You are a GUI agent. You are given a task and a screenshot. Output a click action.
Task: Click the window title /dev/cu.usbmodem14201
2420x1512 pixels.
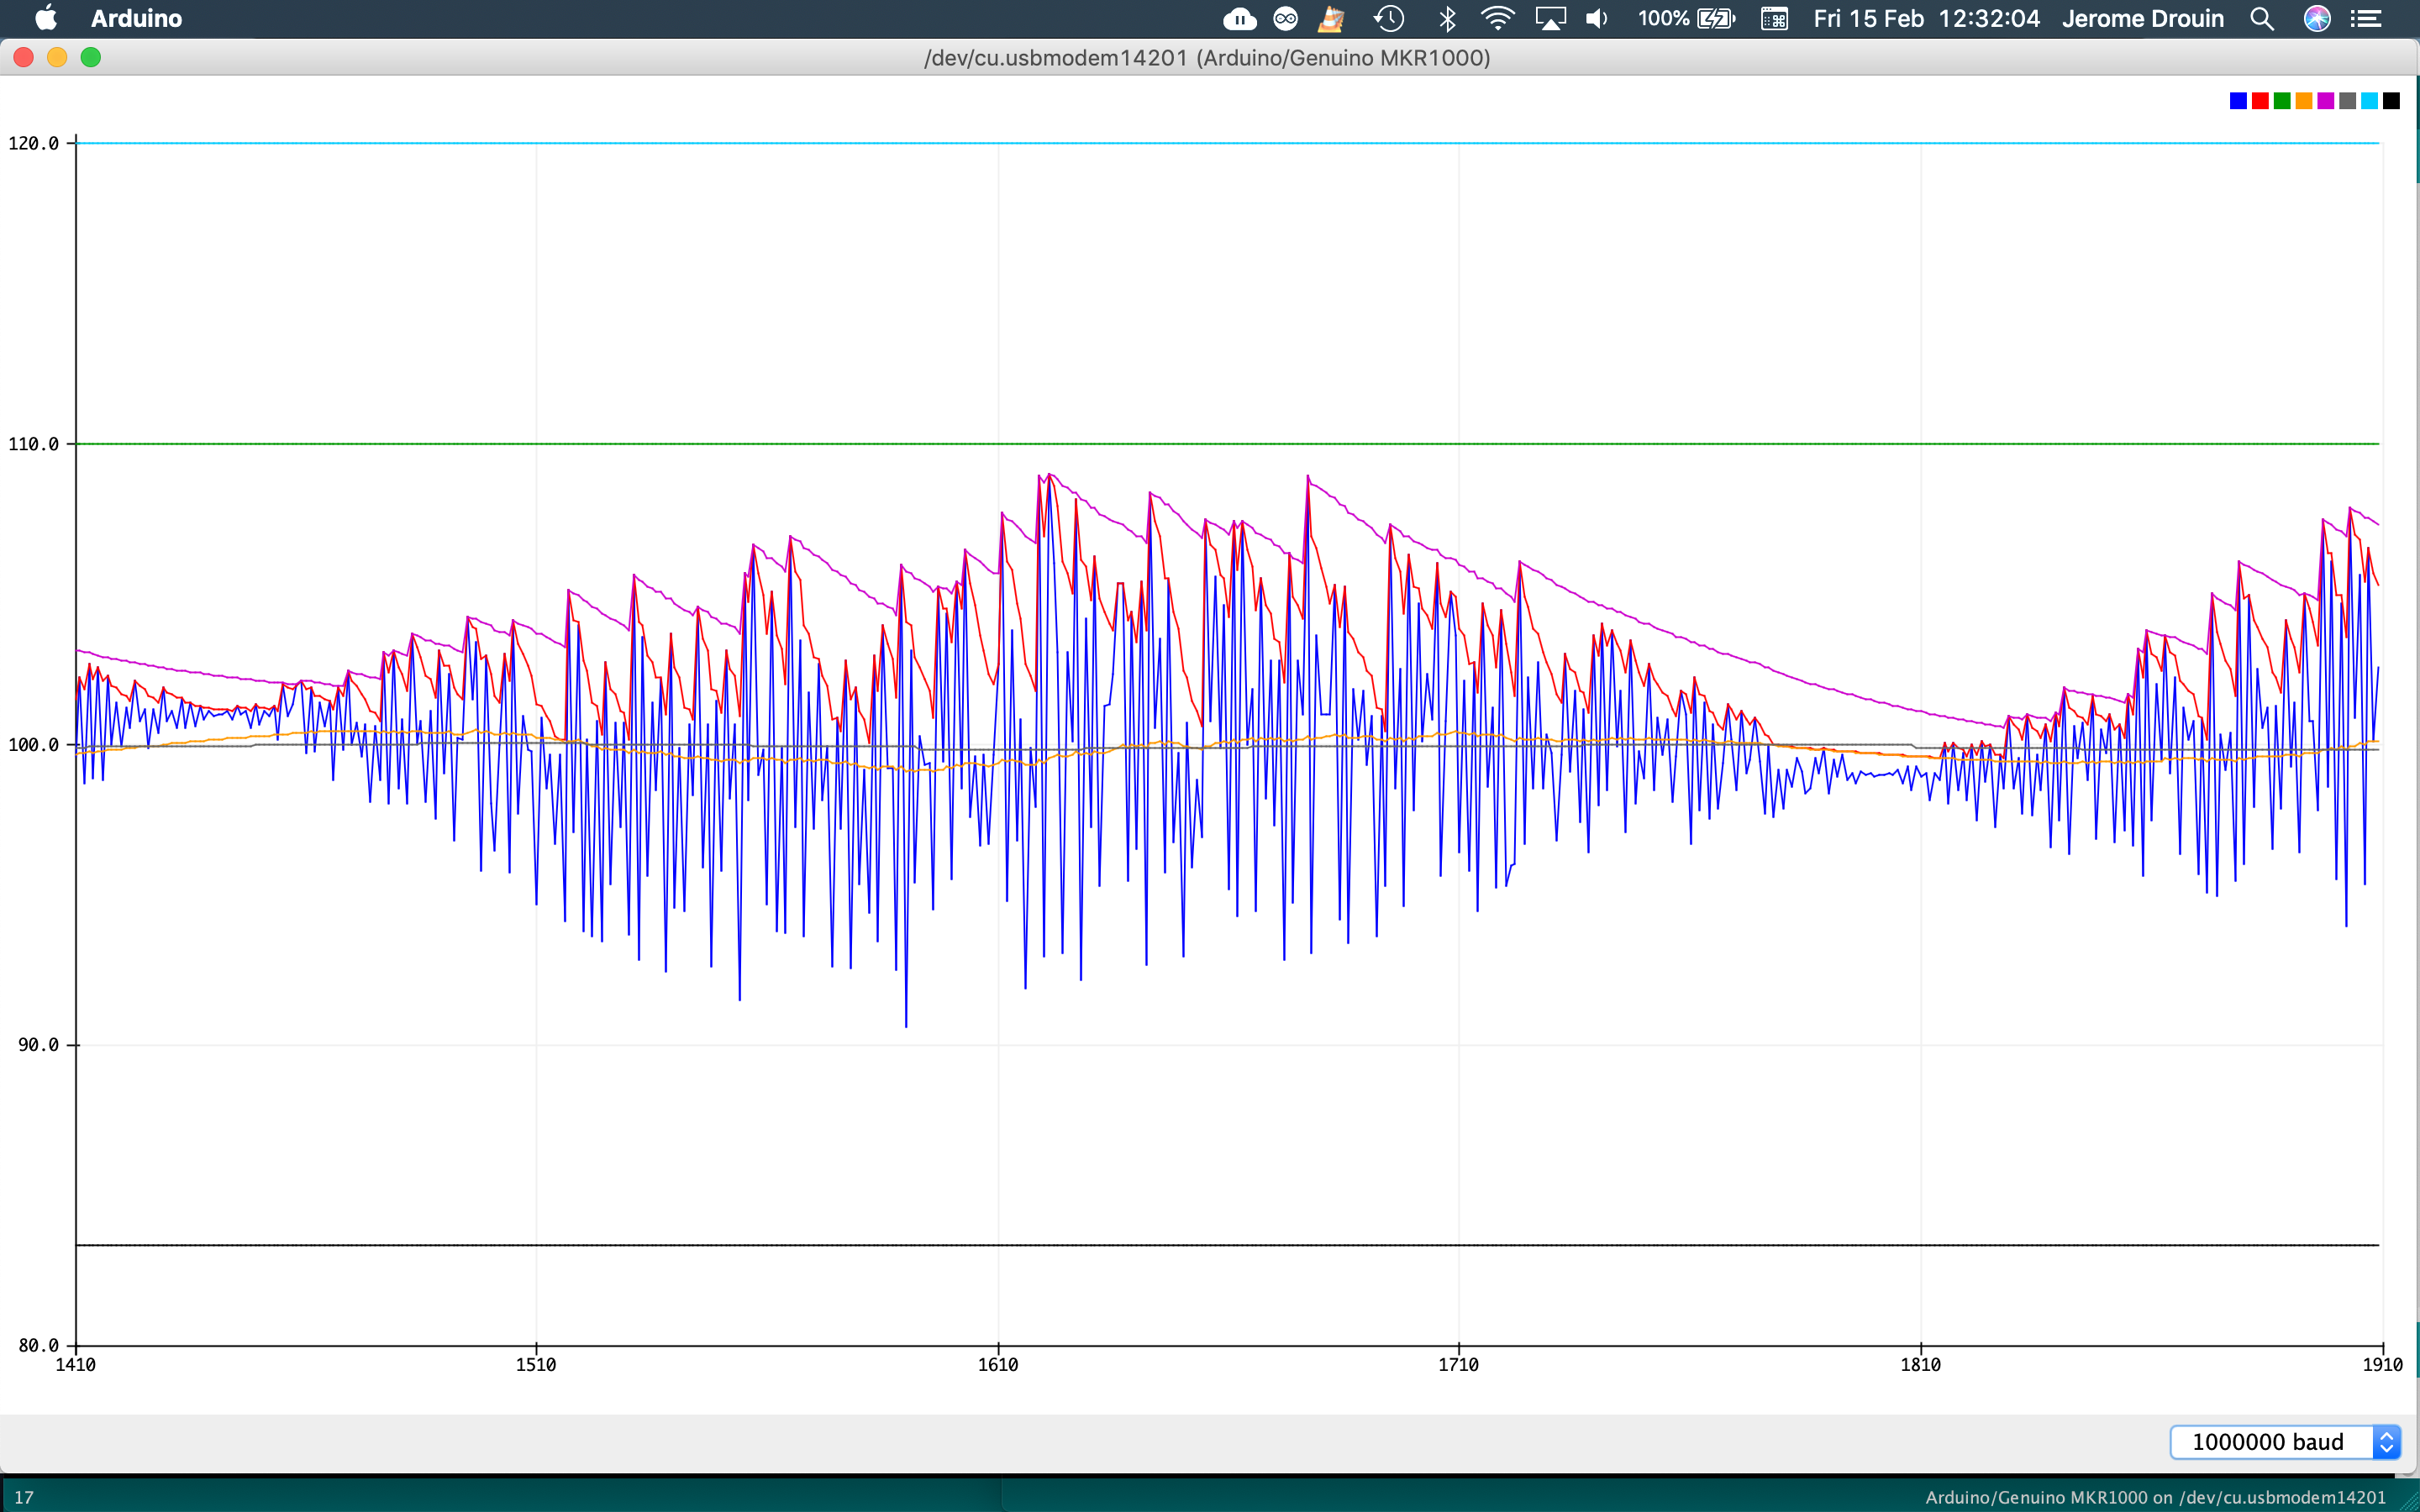tap(1207, 58)
